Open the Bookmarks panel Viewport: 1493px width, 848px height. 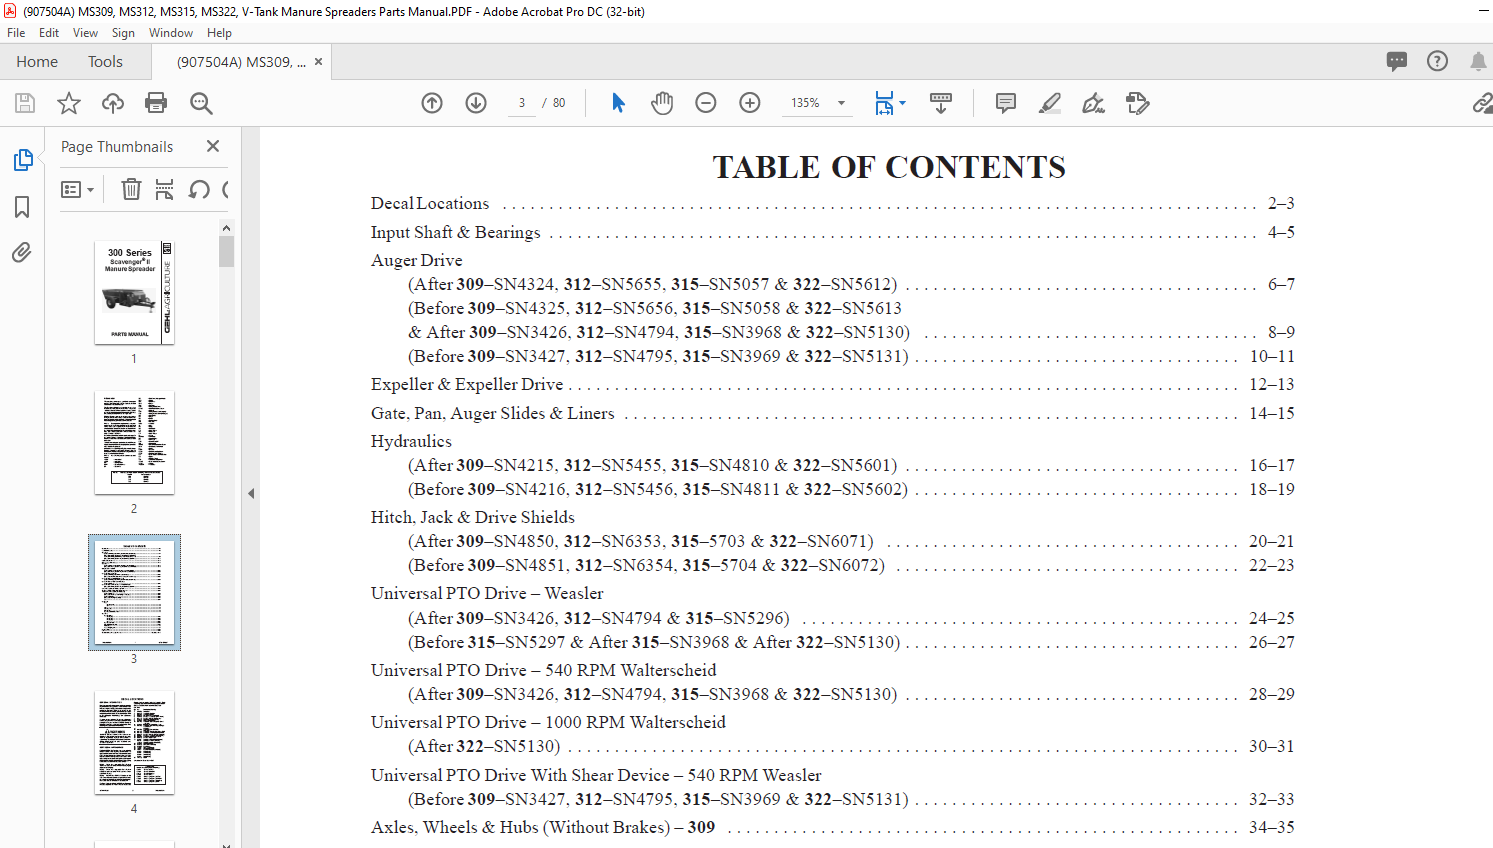[22, 207]
